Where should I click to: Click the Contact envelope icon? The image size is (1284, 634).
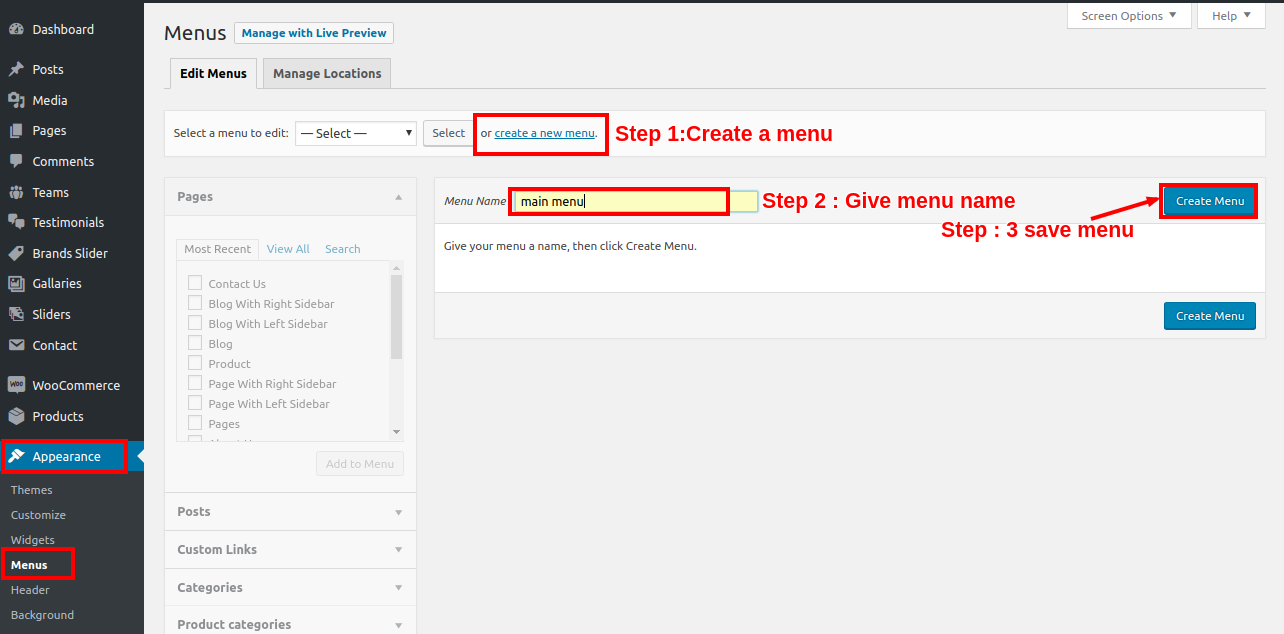16,345
